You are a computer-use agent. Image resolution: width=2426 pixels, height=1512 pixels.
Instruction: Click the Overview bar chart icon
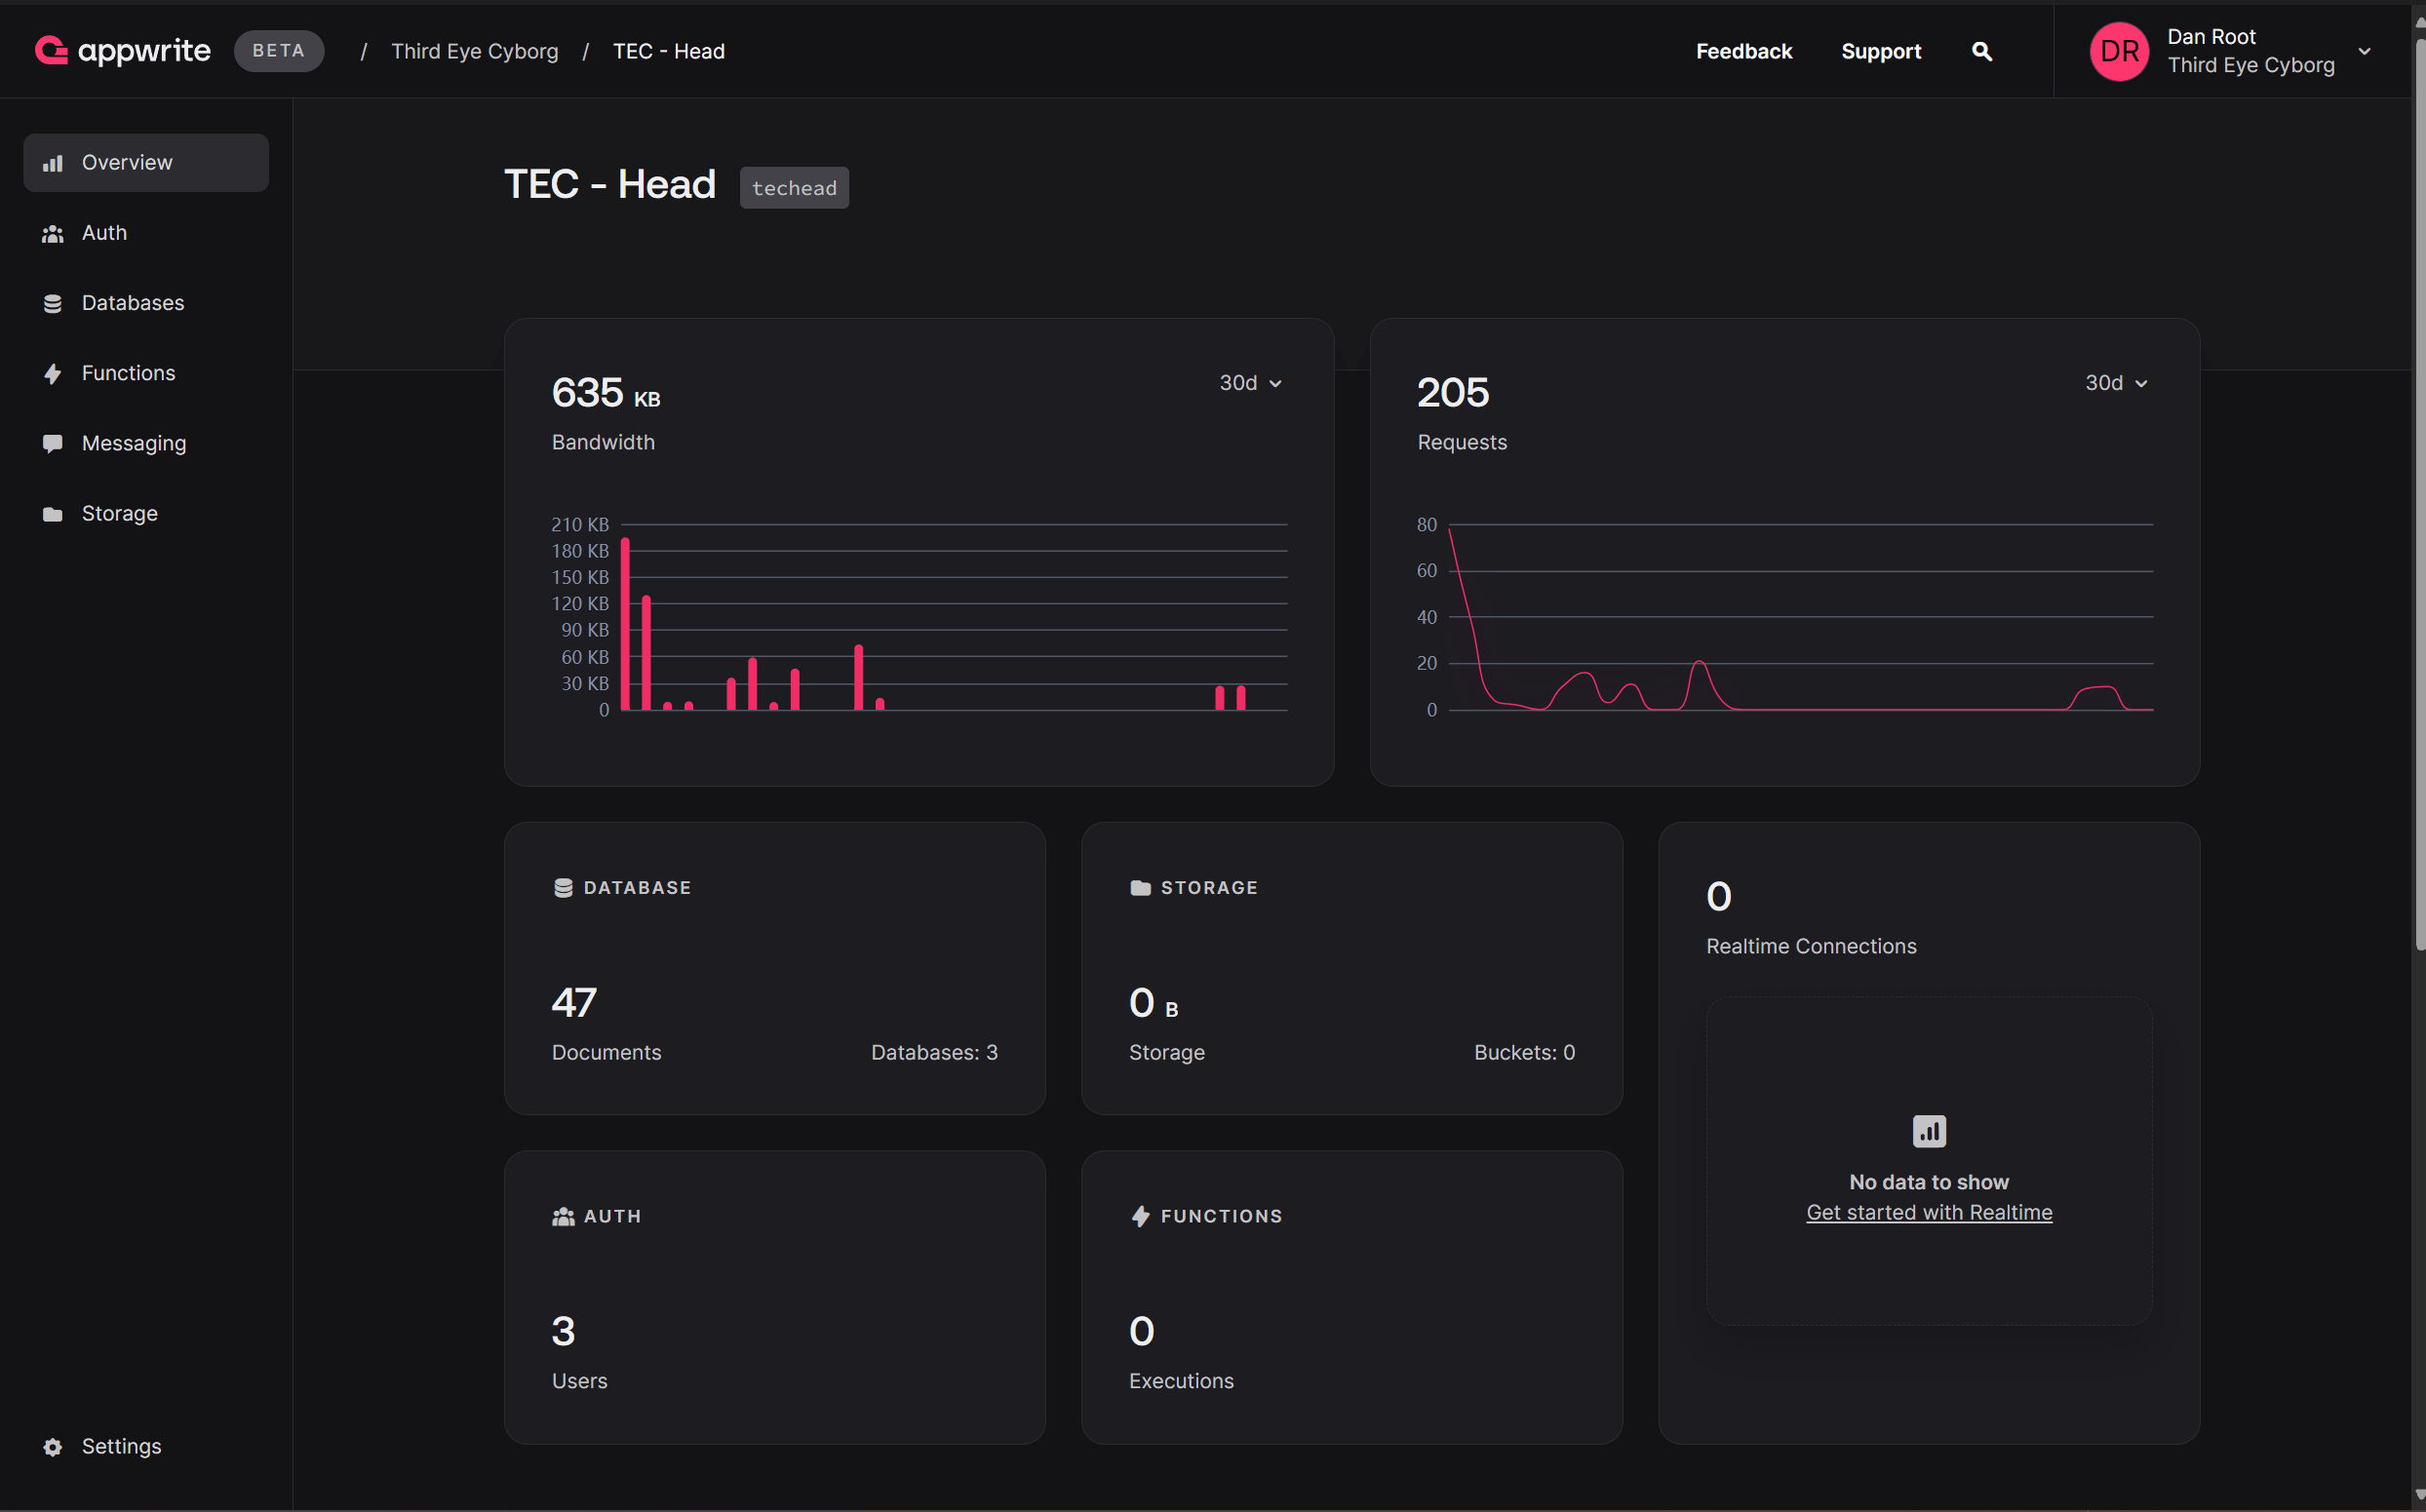click(x=53, y=163)
